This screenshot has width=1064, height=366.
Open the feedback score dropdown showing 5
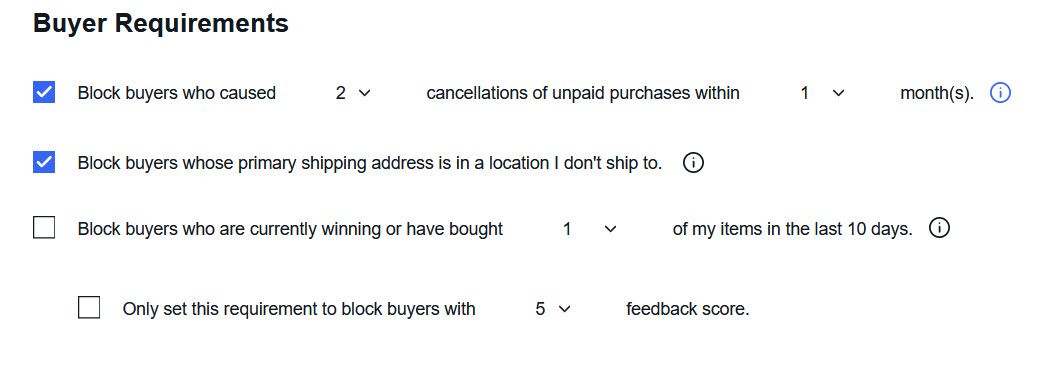point(553,309)
